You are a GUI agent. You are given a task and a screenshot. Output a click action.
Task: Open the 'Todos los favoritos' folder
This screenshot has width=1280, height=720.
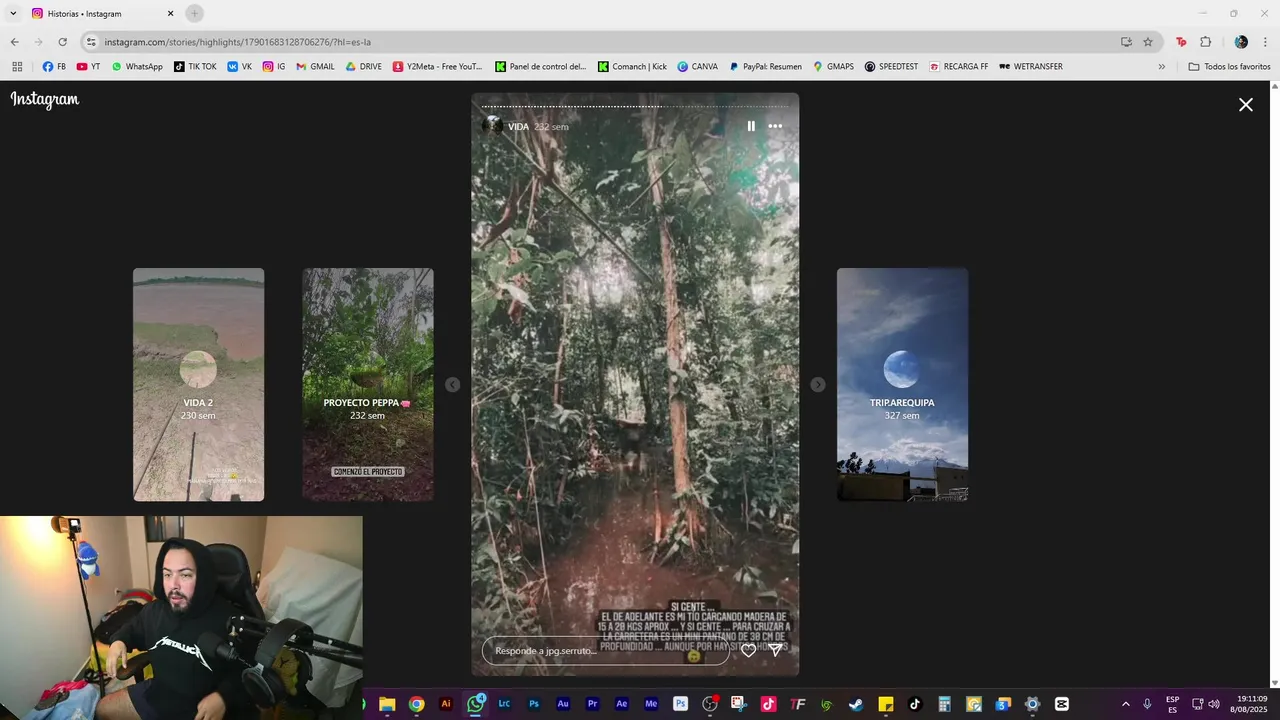click(1229, 67)
